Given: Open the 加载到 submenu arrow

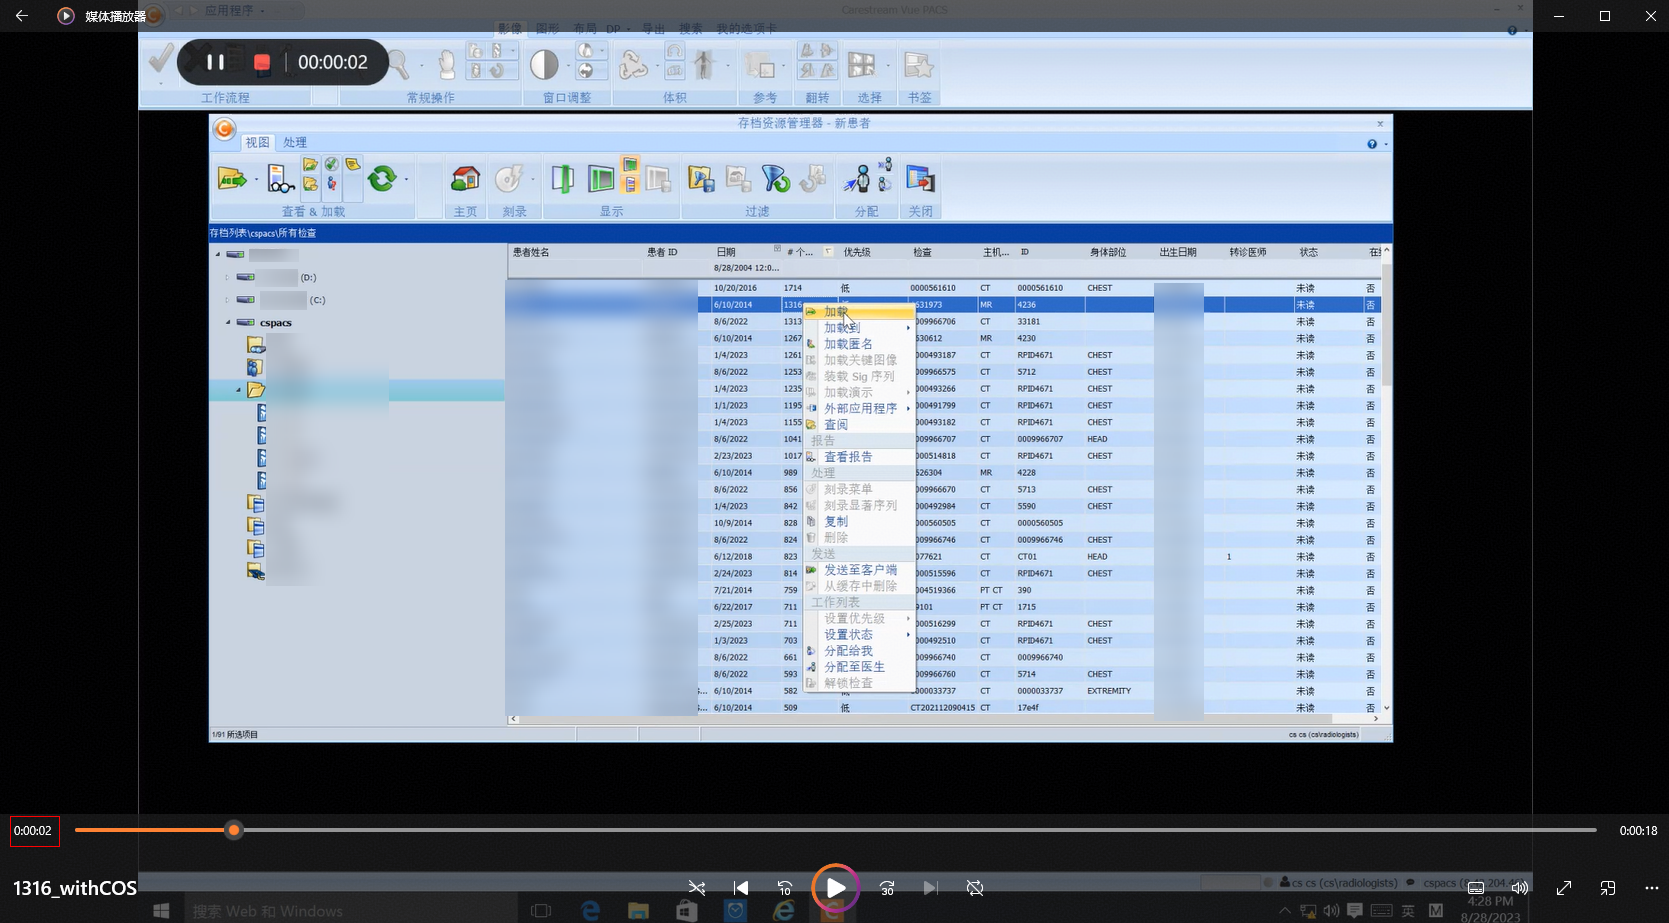Looking at the screenshot, I should pos(908,328).
